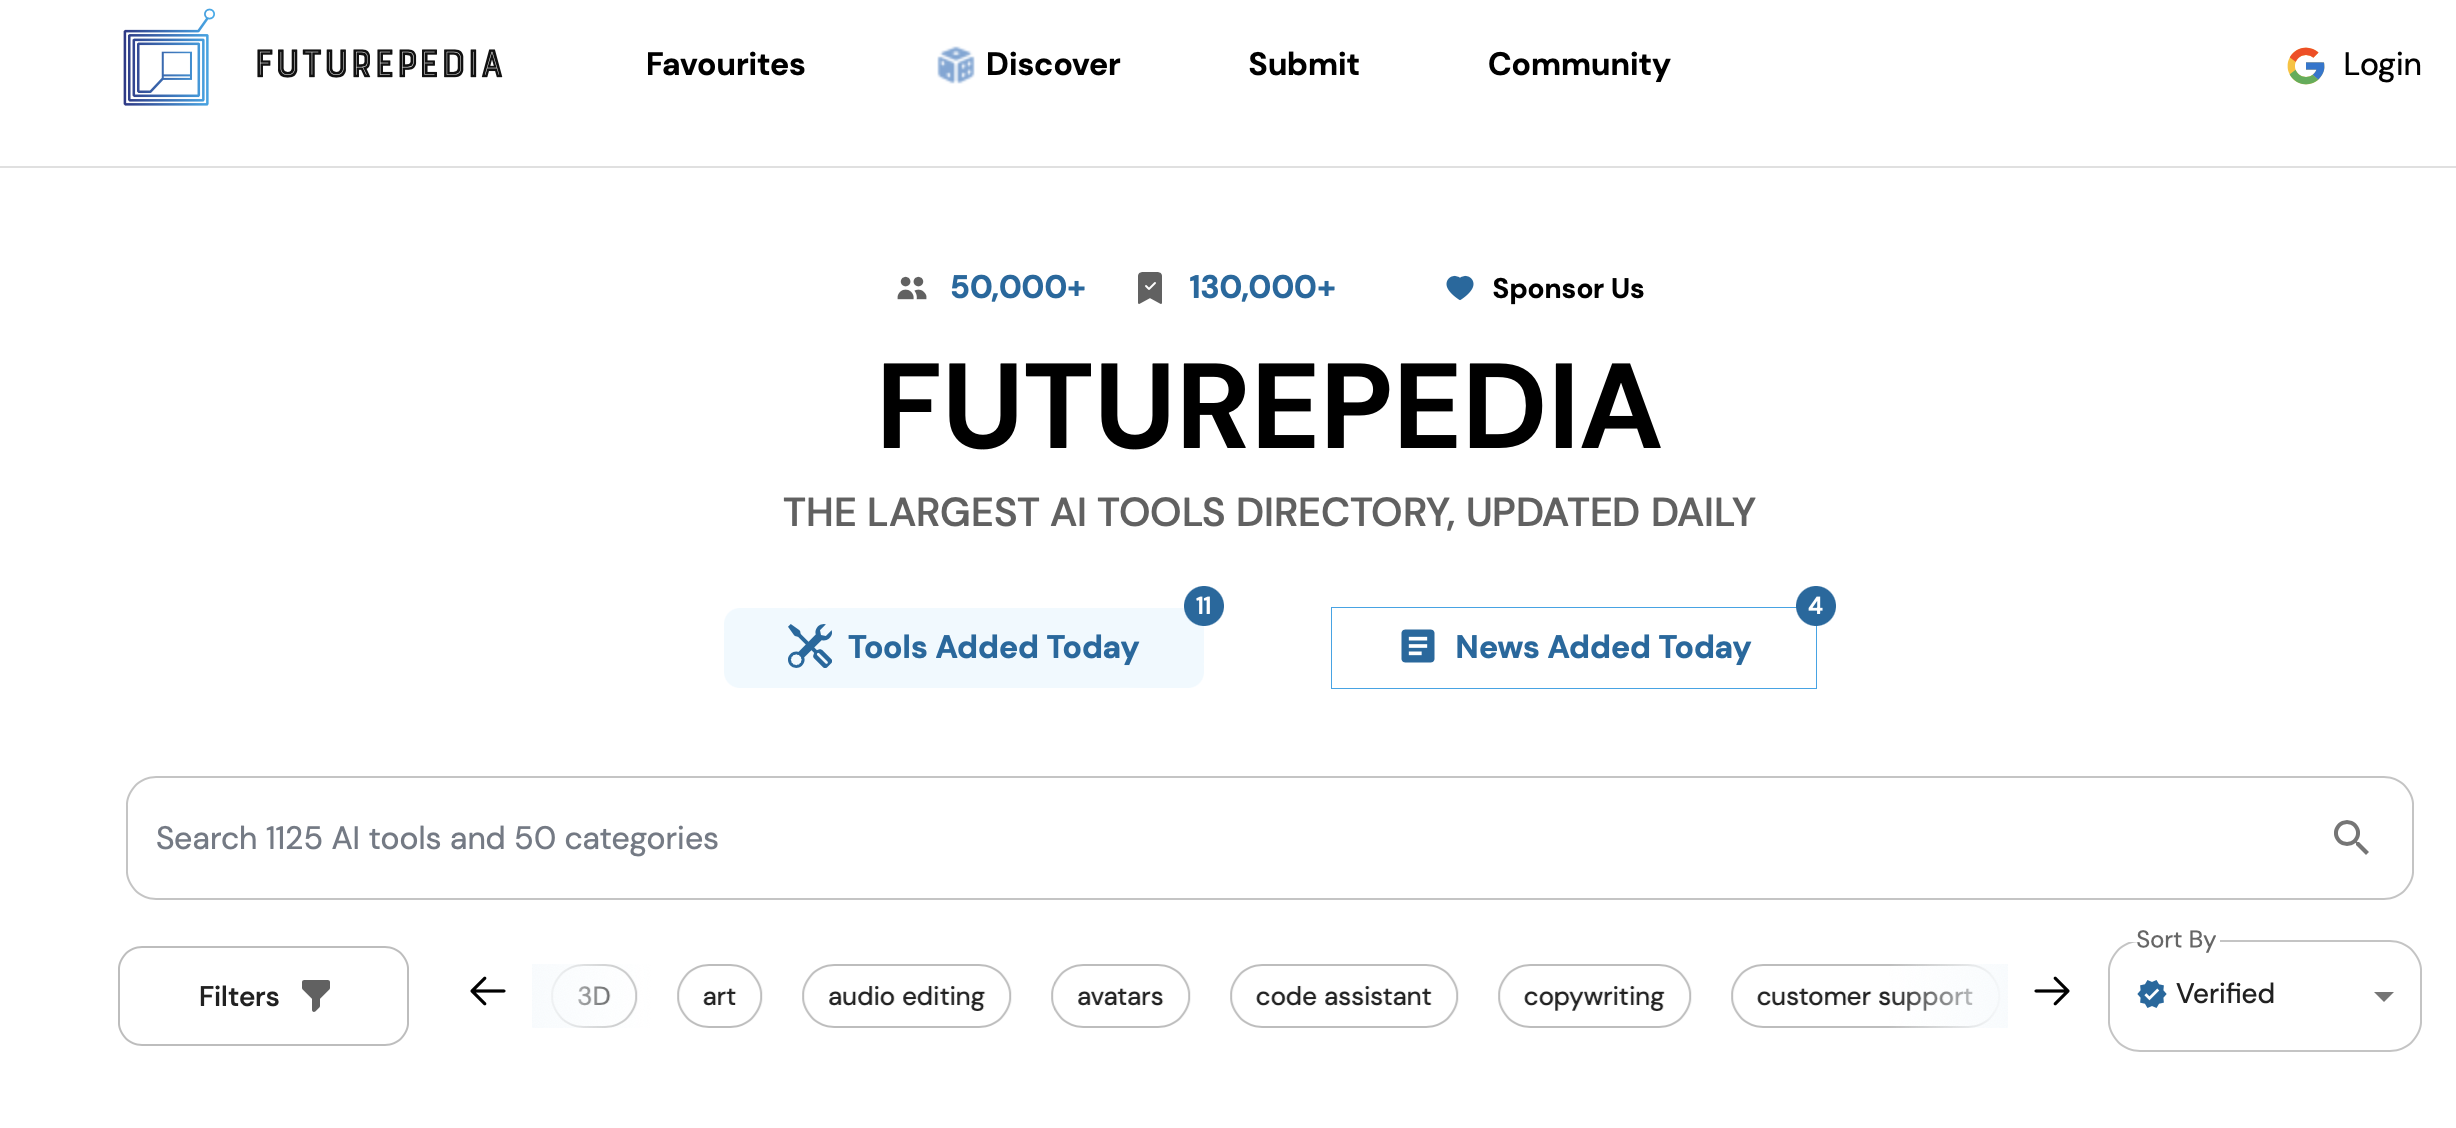Click the Sort By dropdown arrow
This screenshot has height=1128, width=2456.
2384,996
